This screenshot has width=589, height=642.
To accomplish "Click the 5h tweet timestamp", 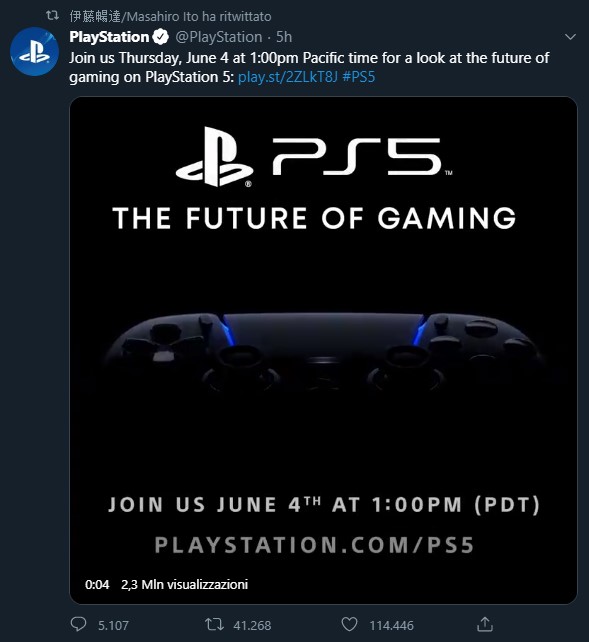I will click(x=284, y=37).
